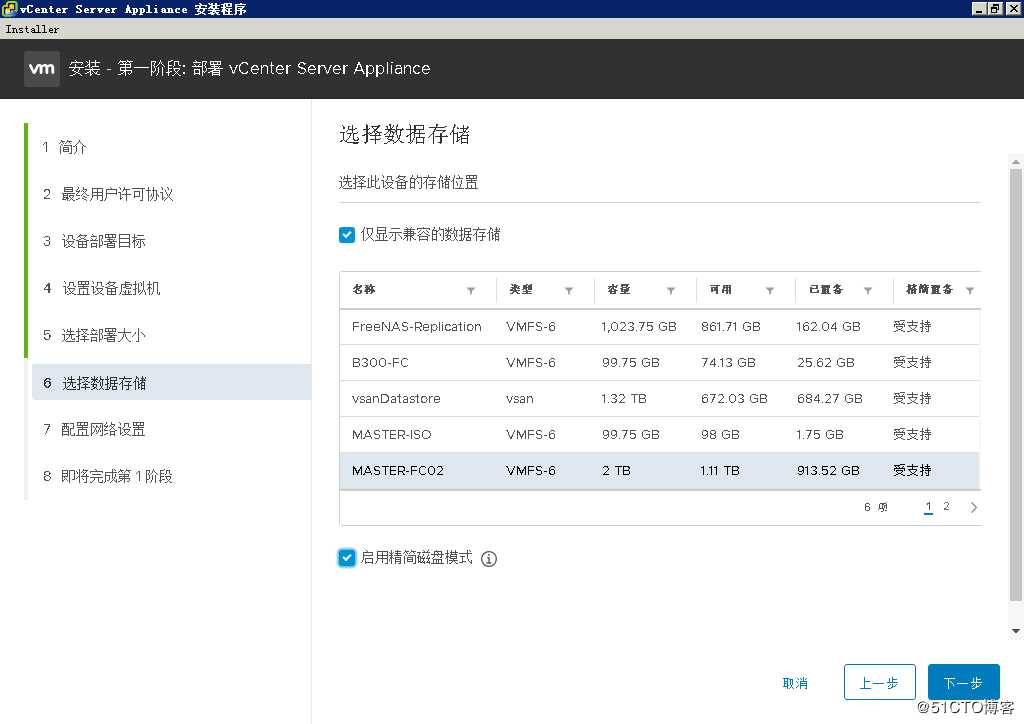
Task: Click info icon next to 启用精简磁盘模式
Action: click(x=489, y=559)
